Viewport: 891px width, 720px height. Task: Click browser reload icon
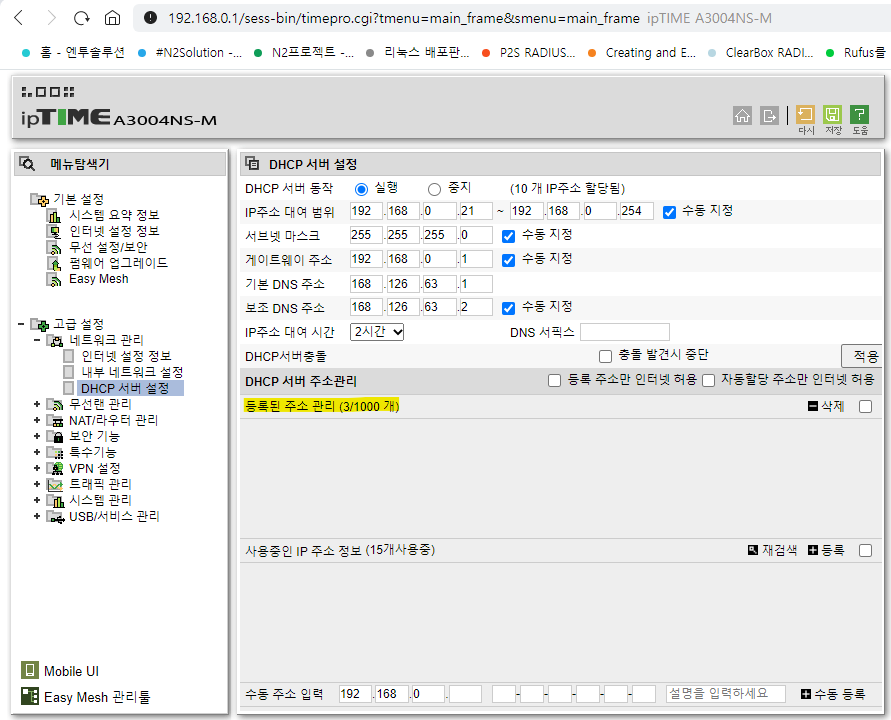pyautogui.click(x=82, y=19)
